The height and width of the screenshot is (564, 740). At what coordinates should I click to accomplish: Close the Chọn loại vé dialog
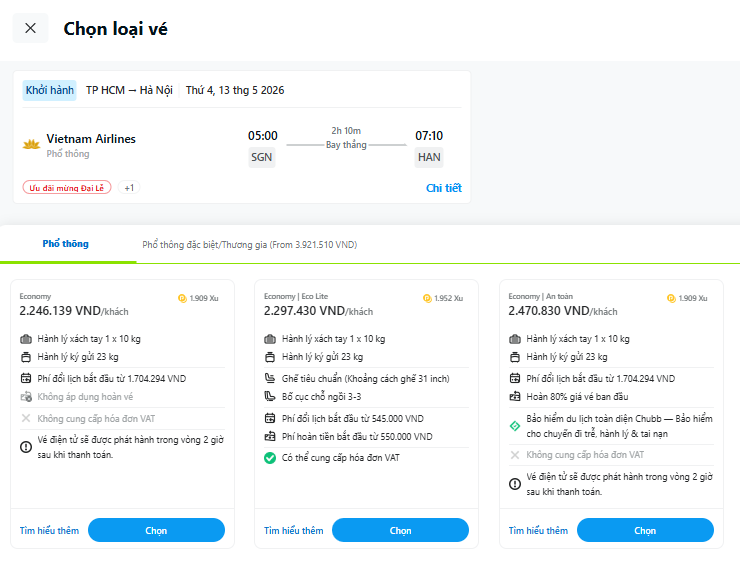(30, 28)
